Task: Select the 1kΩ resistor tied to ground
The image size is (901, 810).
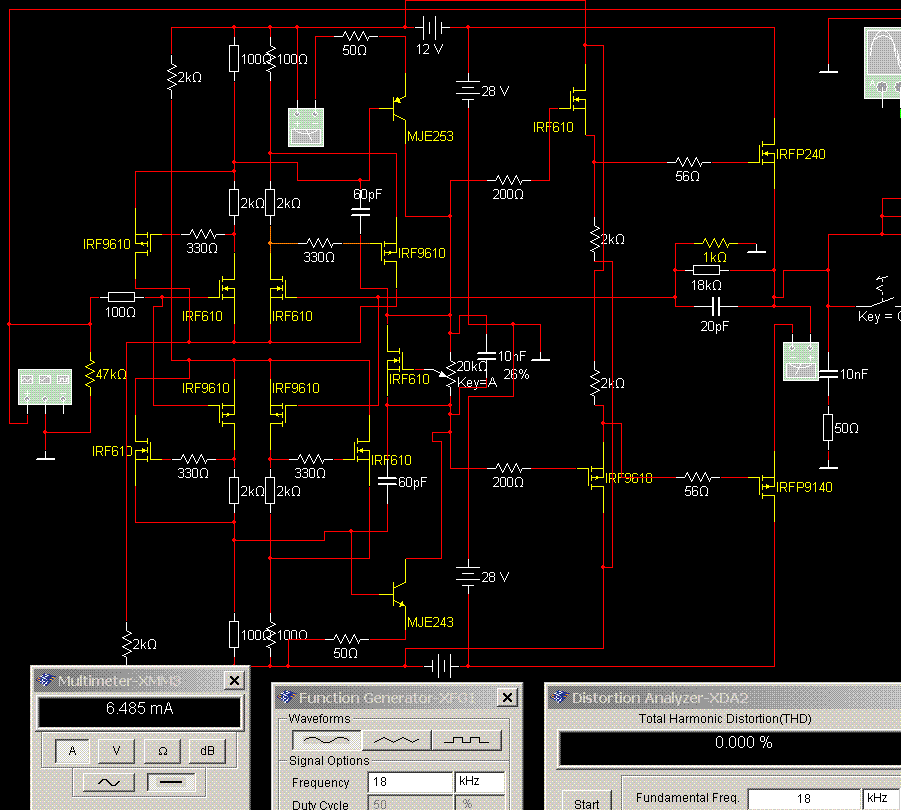Action: [x=715, y=243]
